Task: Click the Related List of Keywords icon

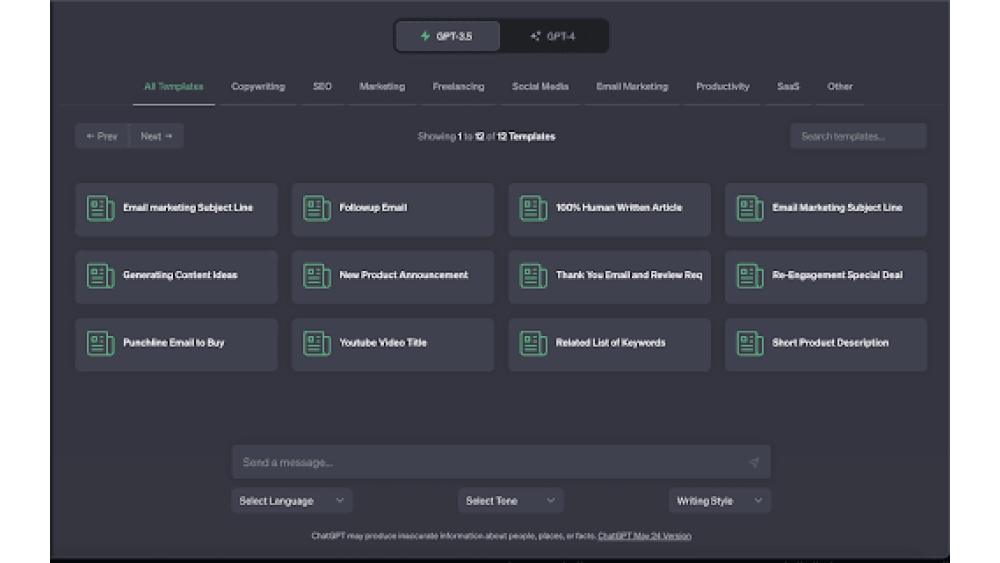Action: 533,344
